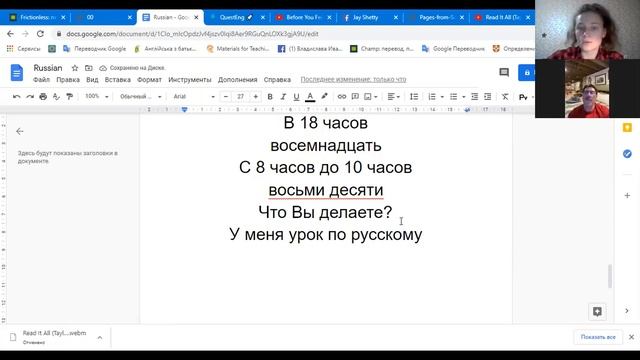Decrease font size with minus button
640x360 pixels.
click(x=226, y=96)
